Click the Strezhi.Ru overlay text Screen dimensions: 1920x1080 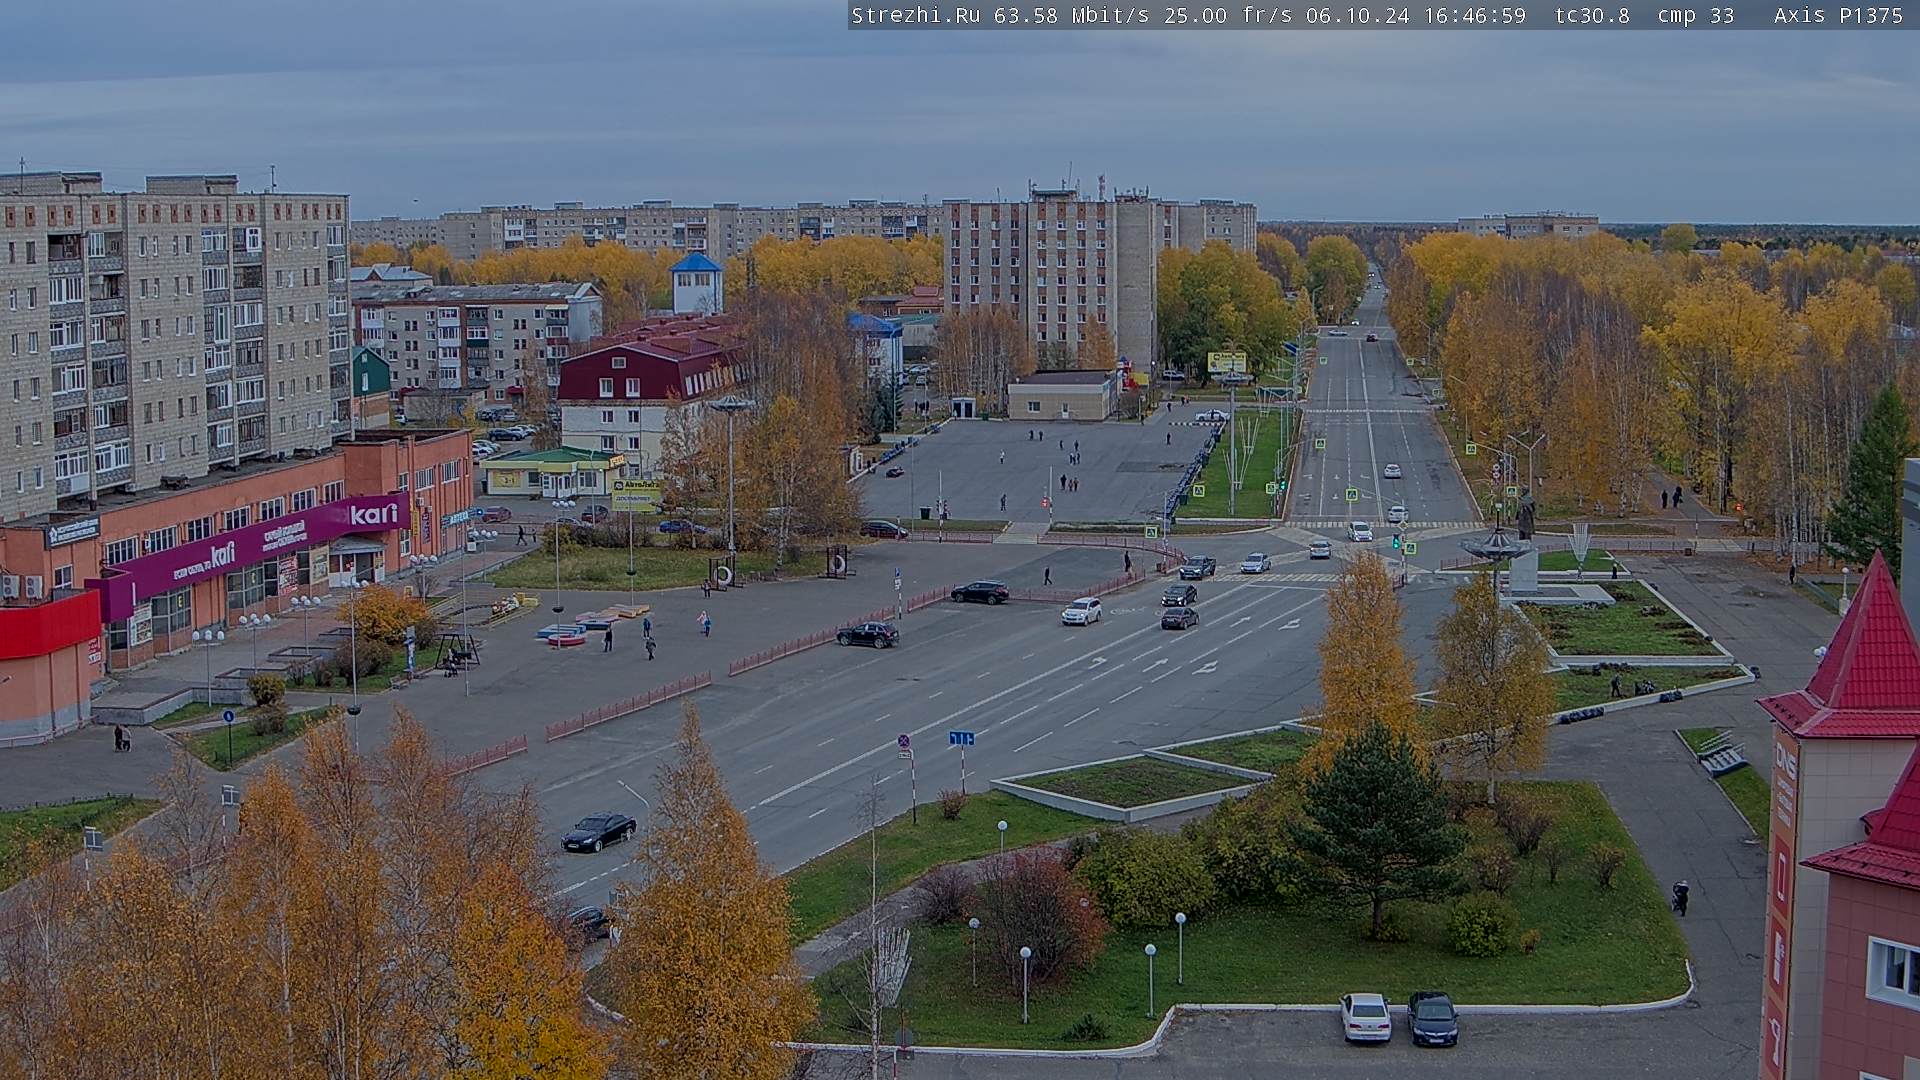(x=916, y=15)
